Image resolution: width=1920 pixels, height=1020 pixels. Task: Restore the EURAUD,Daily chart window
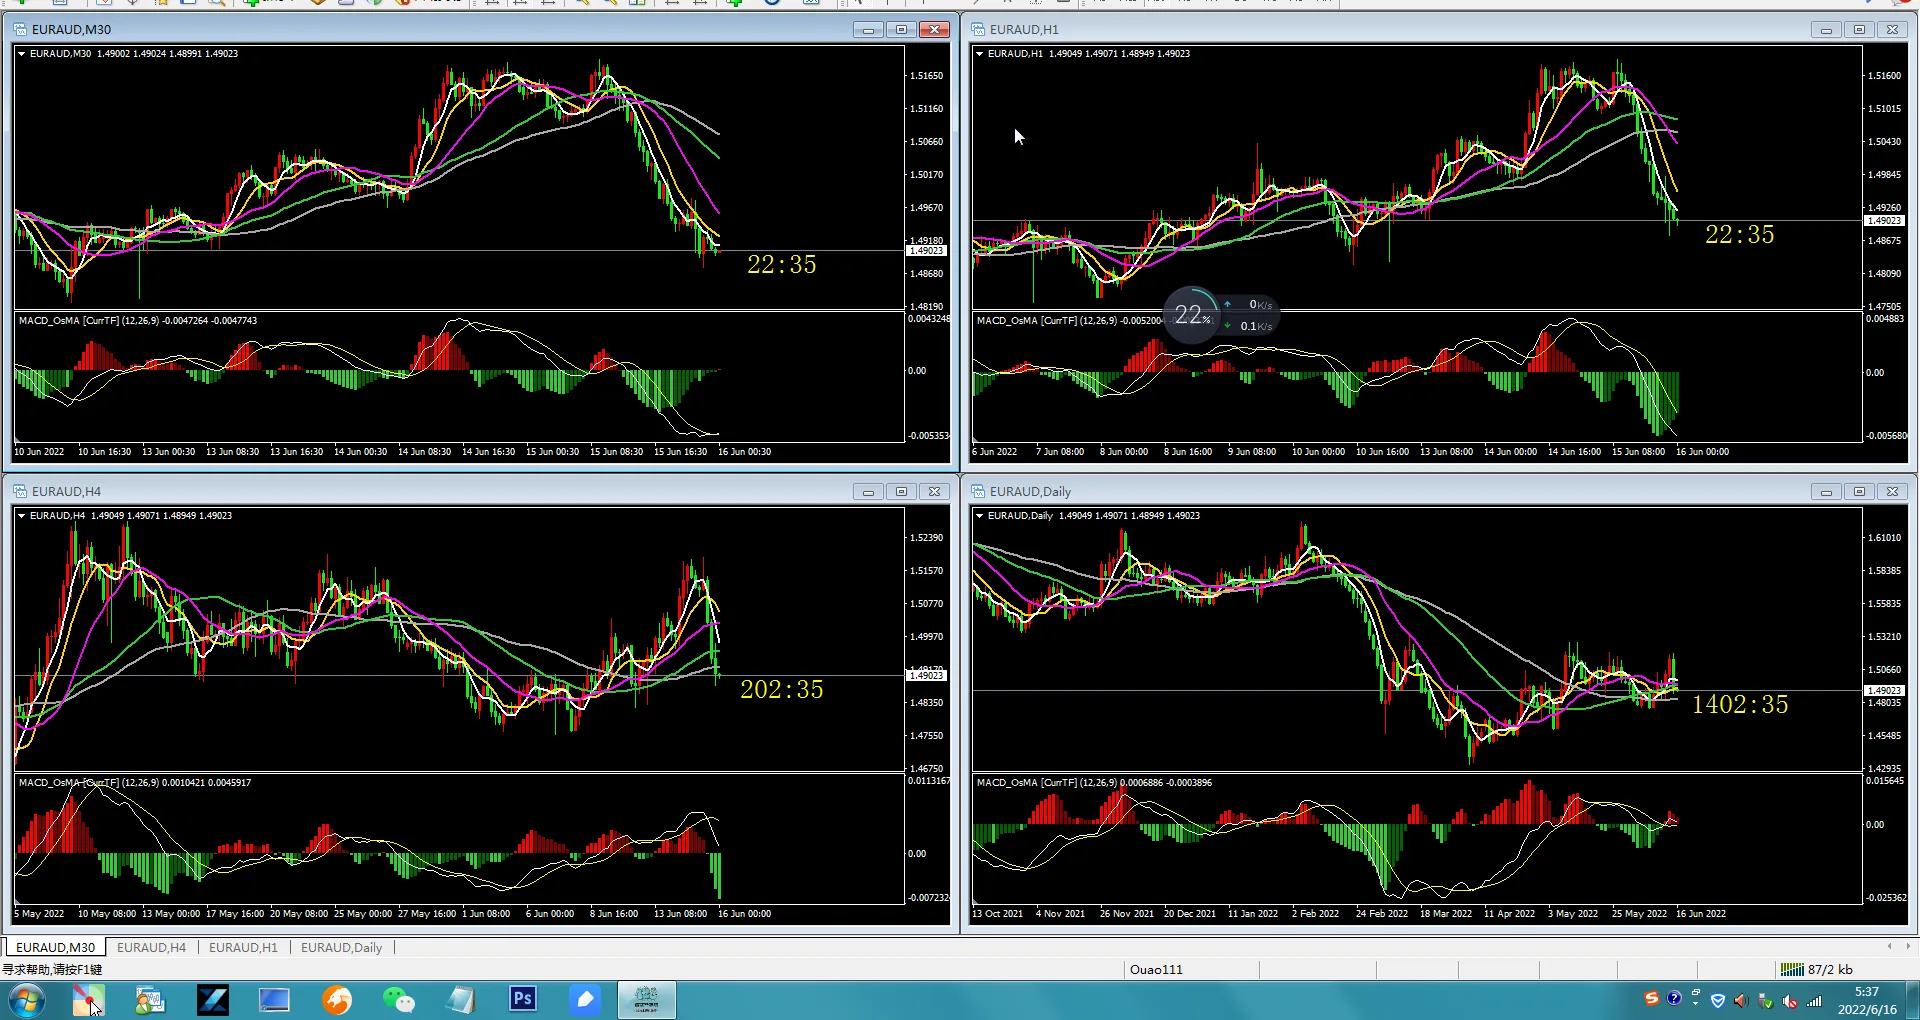[1859, 492]
